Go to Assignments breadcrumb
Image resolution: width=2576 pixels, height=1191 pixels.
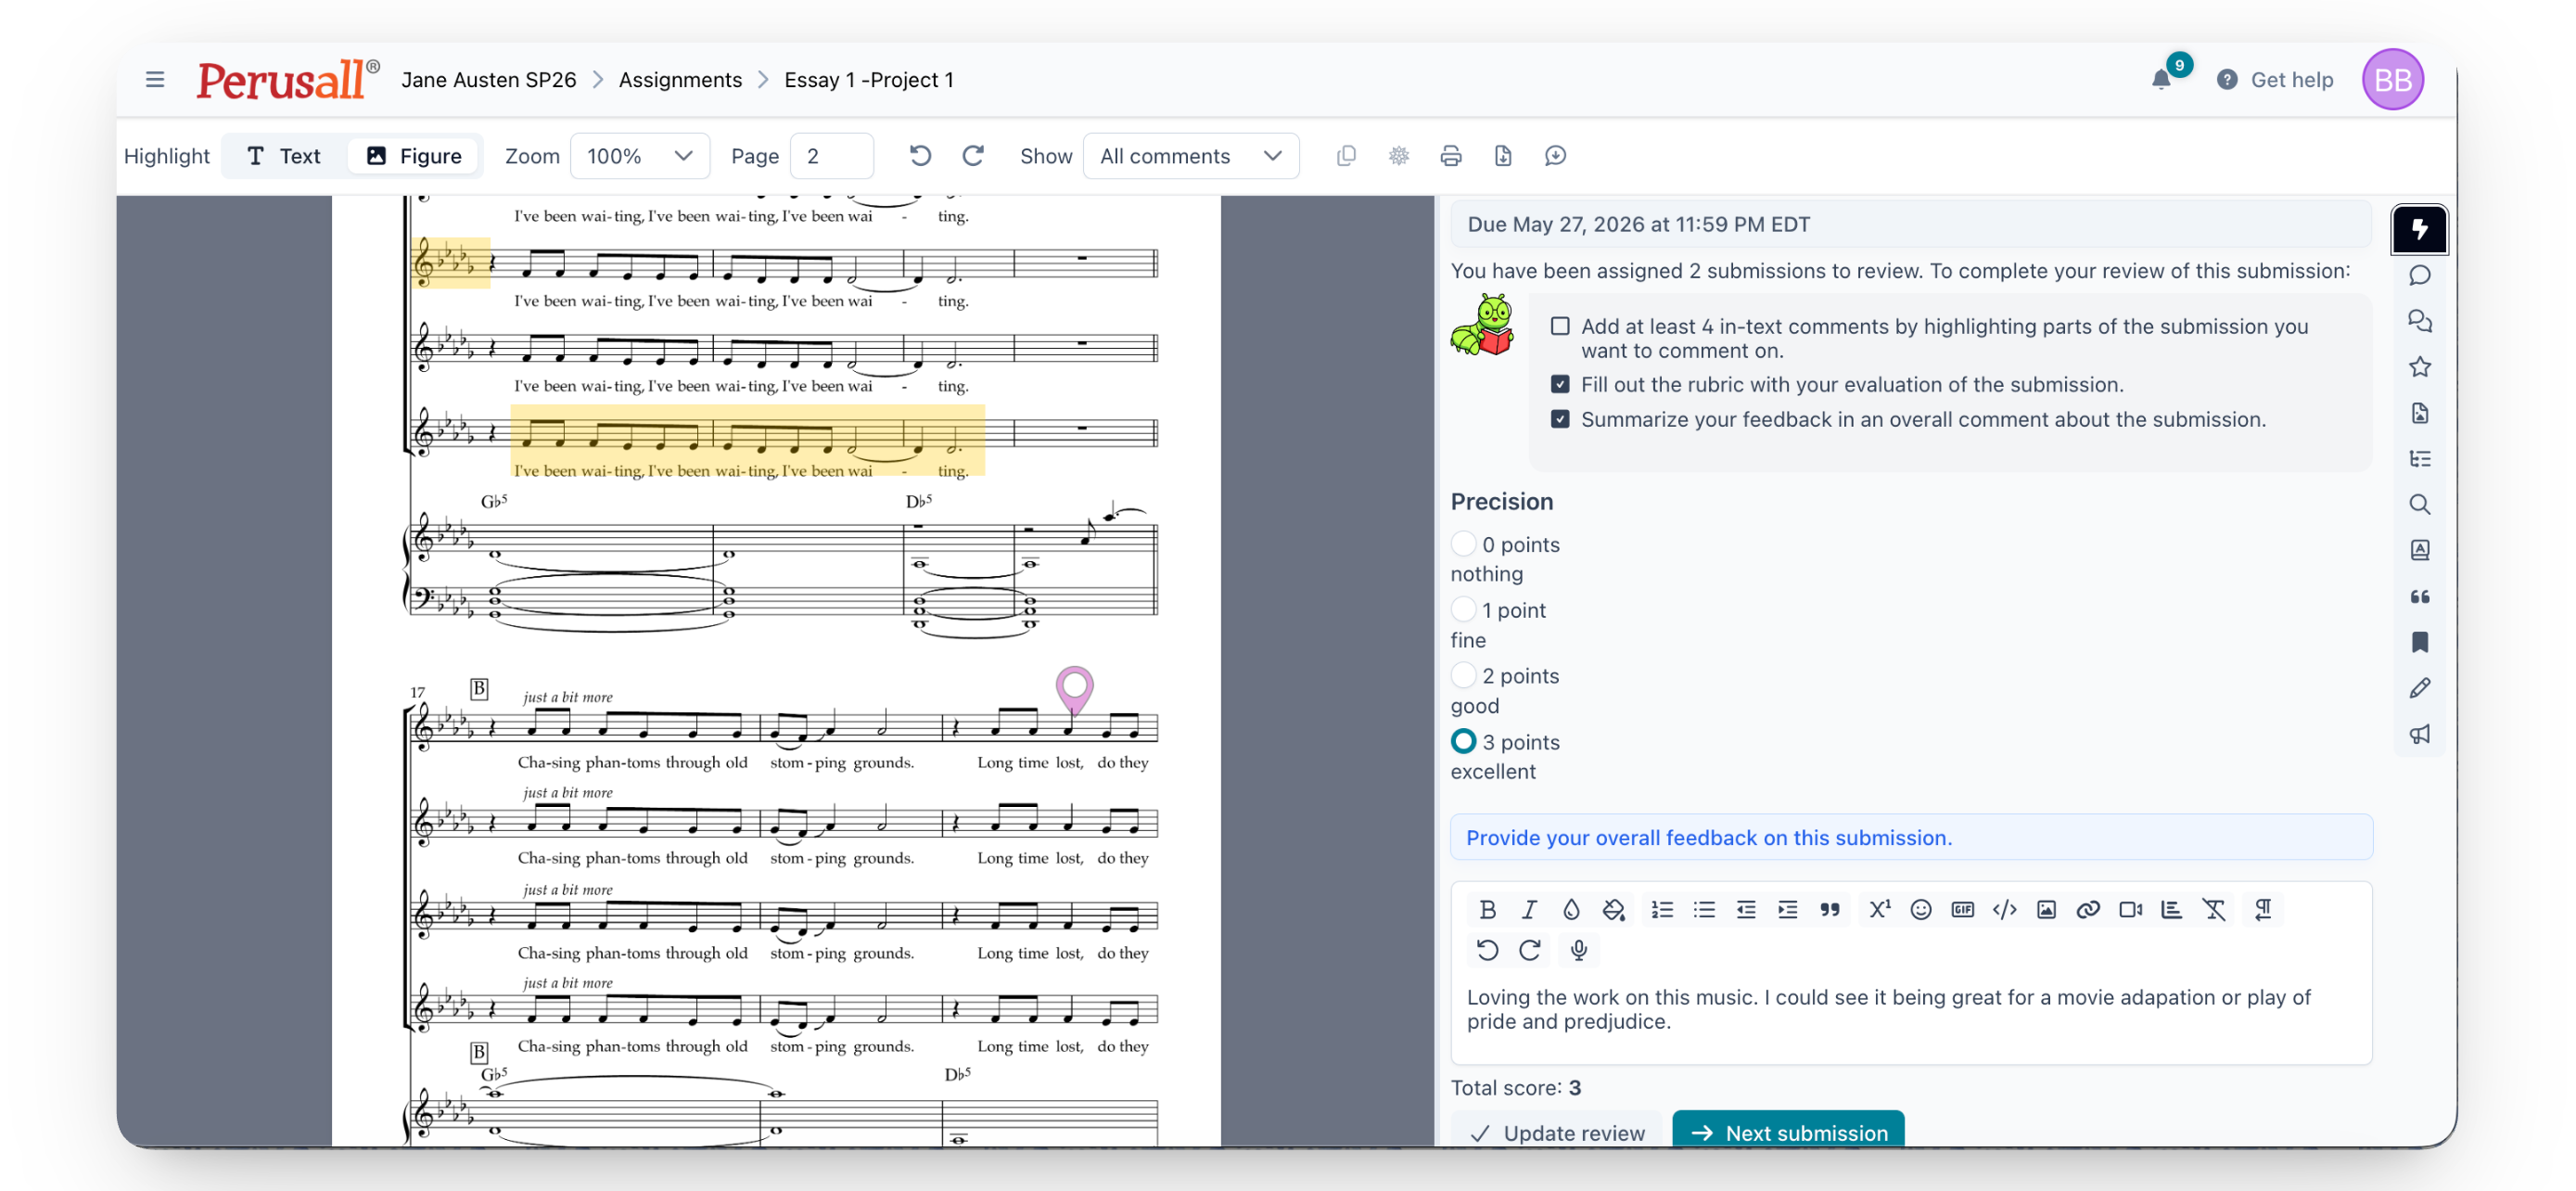tap(680, 80)
